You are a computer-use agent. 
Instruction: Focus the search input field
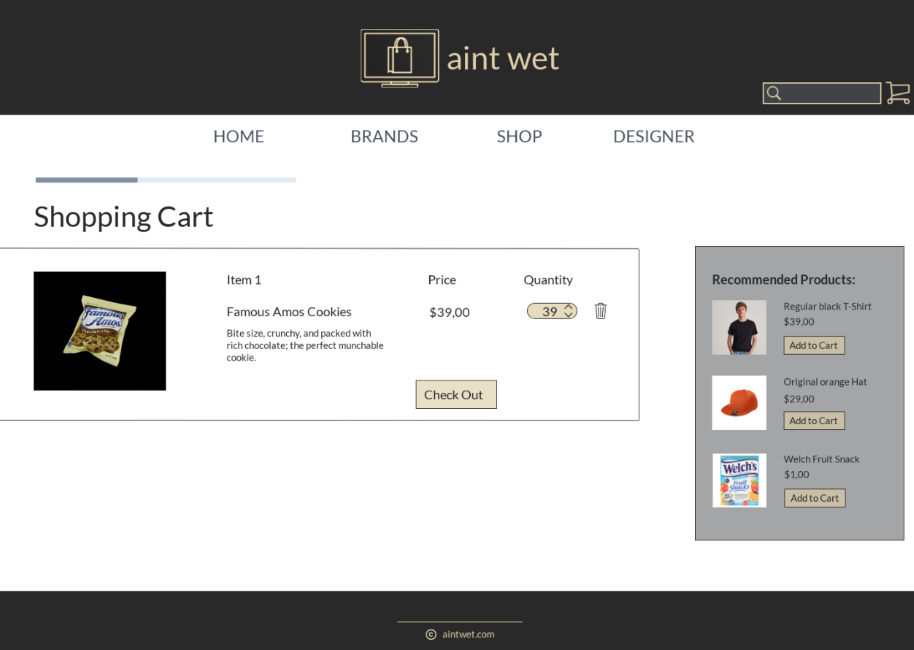(x=822, y=93)
